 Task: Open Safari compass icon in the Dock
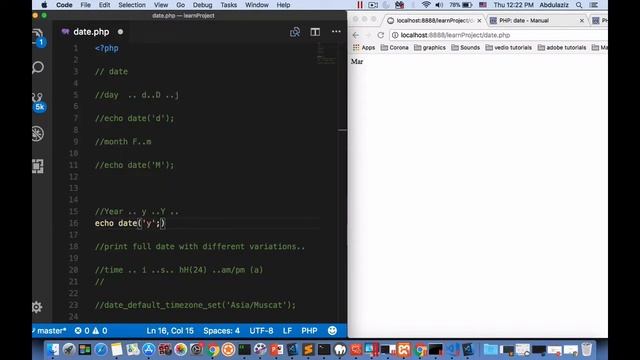[x=101, y=349]
